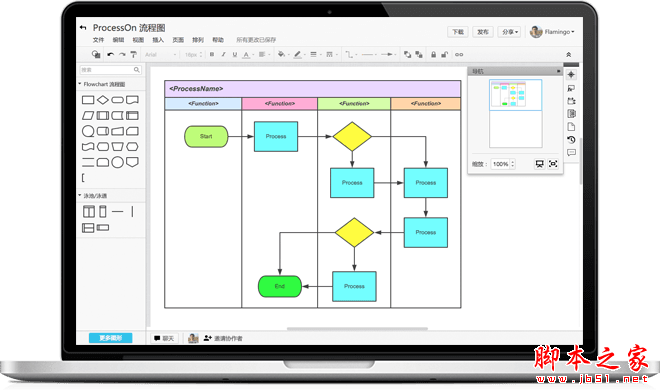Open the navigation compass panel icon
This screenshot has height=390, width=660.
[571, 75]
